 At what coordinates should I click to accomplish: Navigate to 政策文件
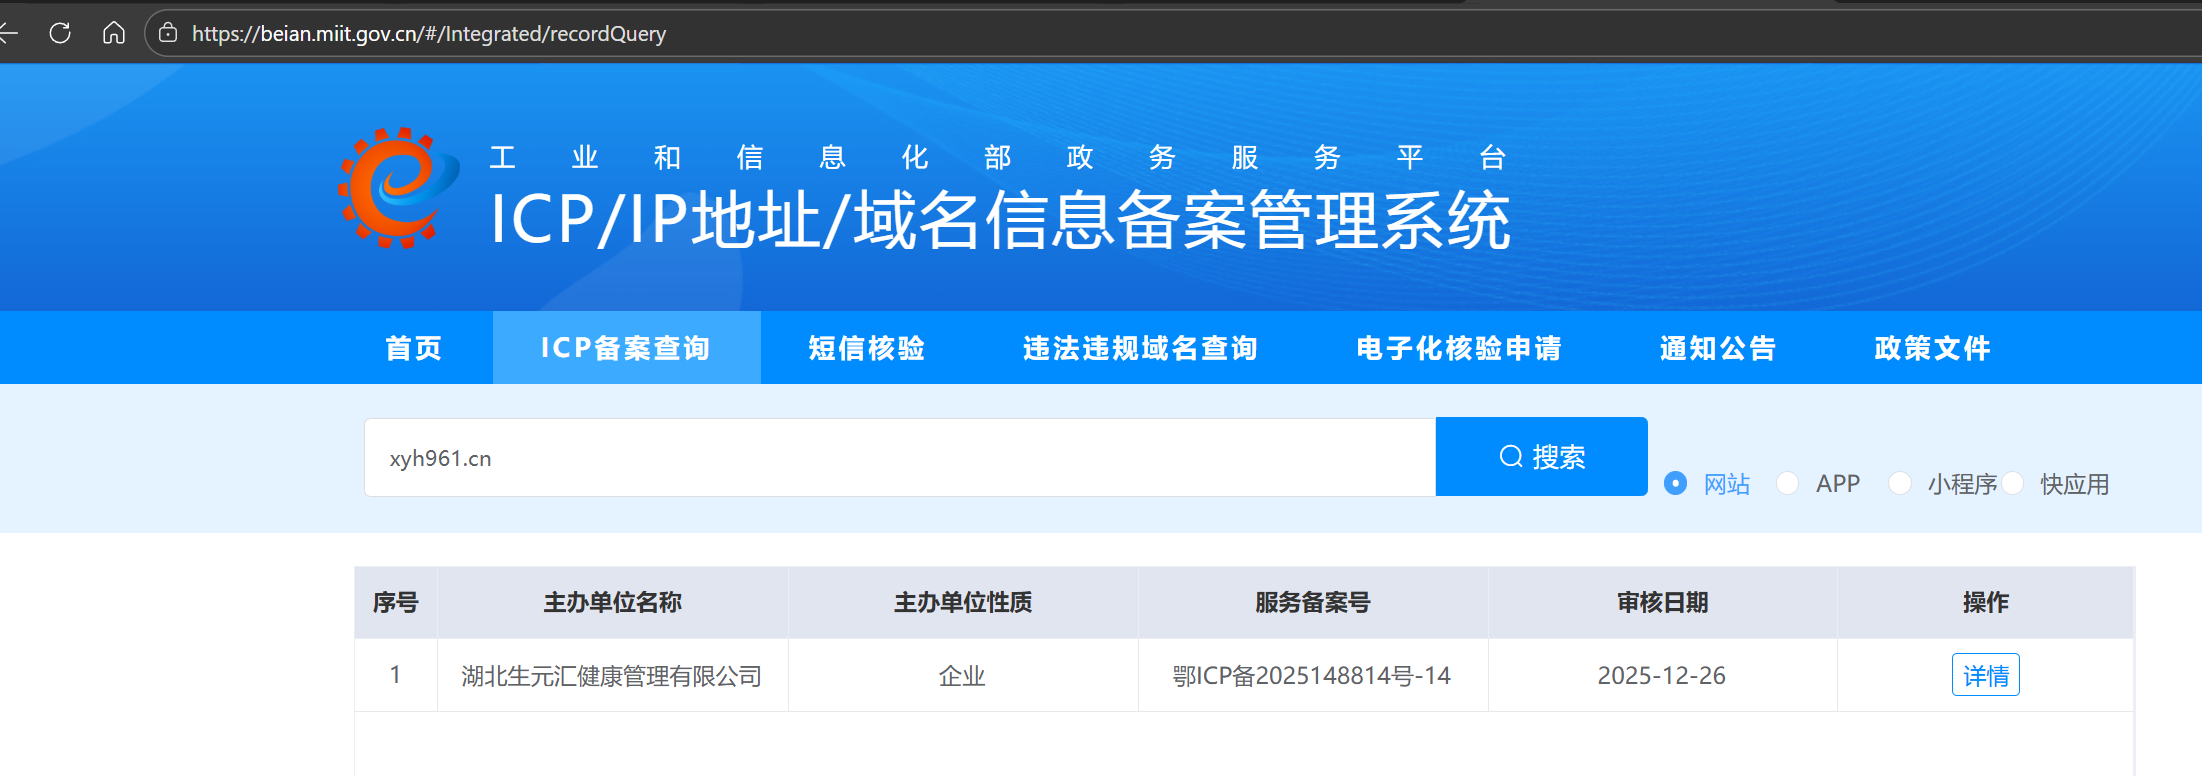click(1933, 348)
